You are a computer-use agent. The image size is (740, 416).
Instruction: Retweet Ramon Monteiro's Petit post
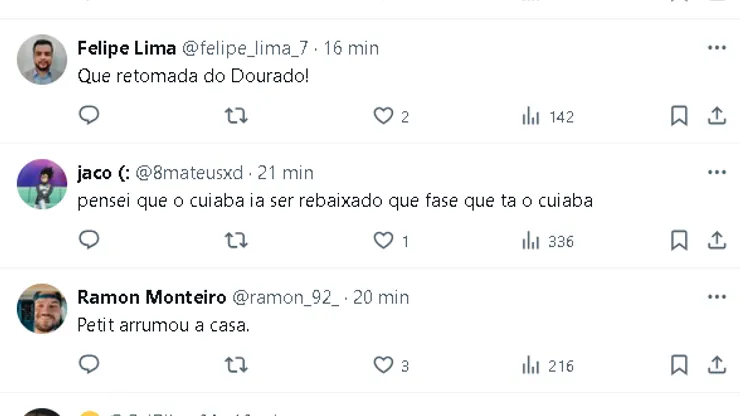click(236, 365)
